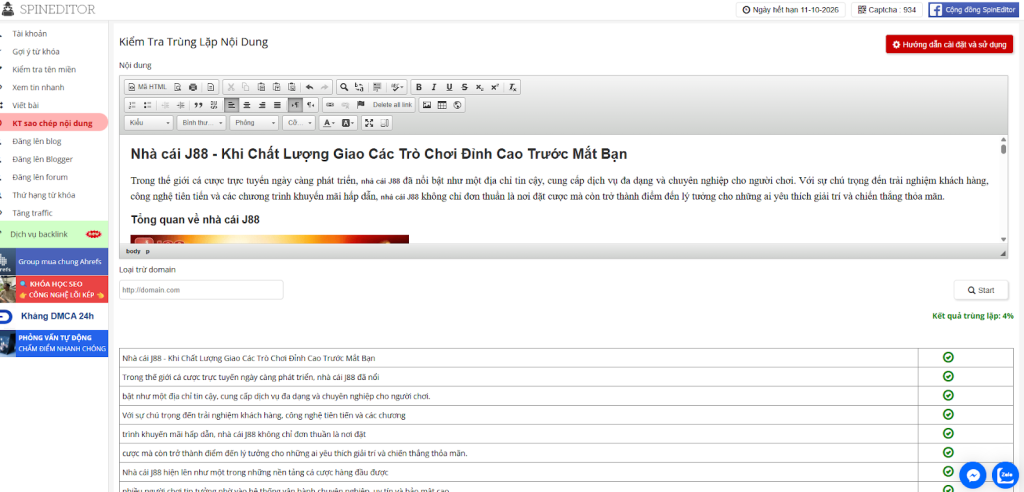The width and height of the screenshot is (1024, 492).
Task: Toggle justify text alignment
Action: [277, 104]
